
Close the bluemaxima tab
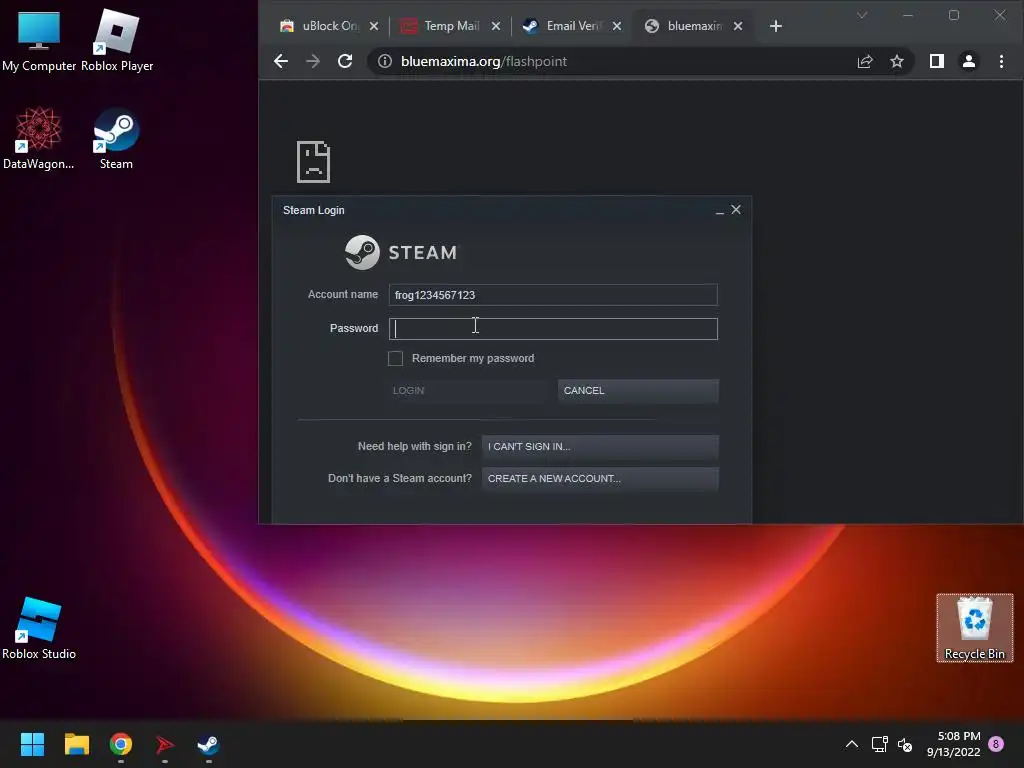point(738,26)
